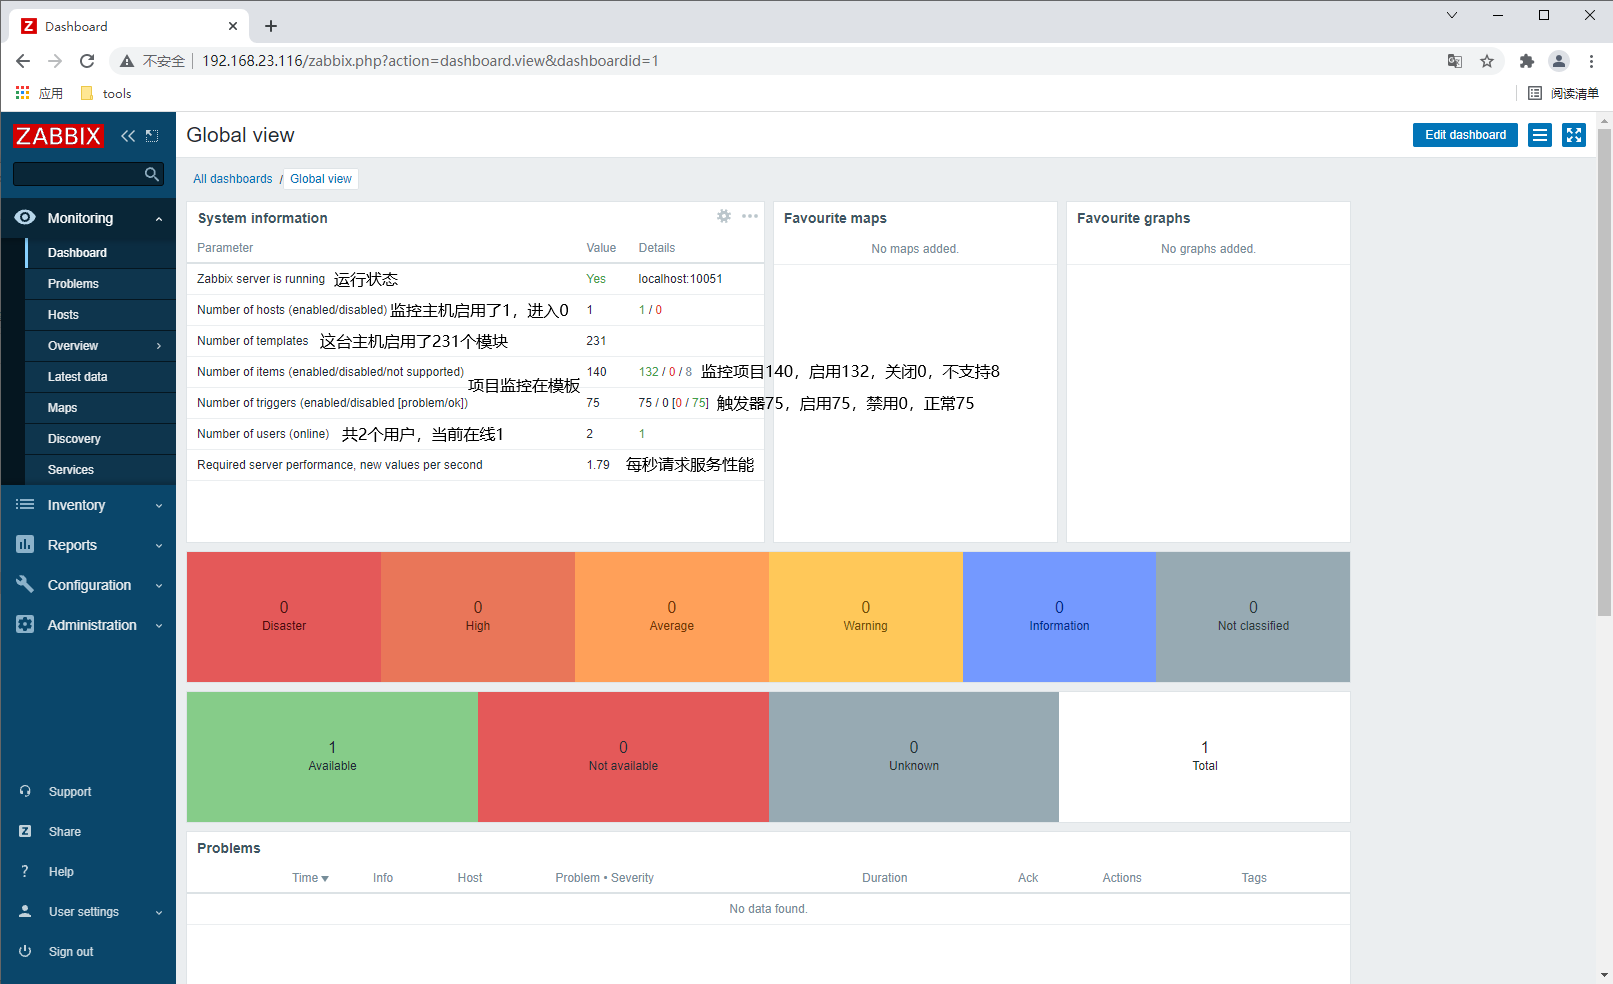Click the Global view breadcrumb link

[321, 179]
